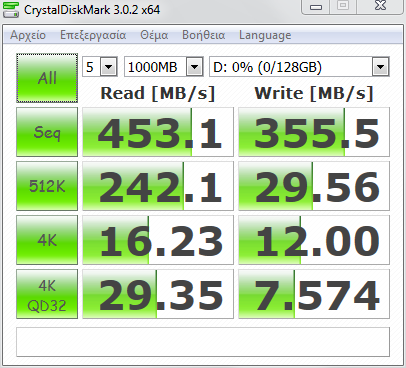The image size is (406, 368).
Task: Open the Language menu
Action: [265, 35]
